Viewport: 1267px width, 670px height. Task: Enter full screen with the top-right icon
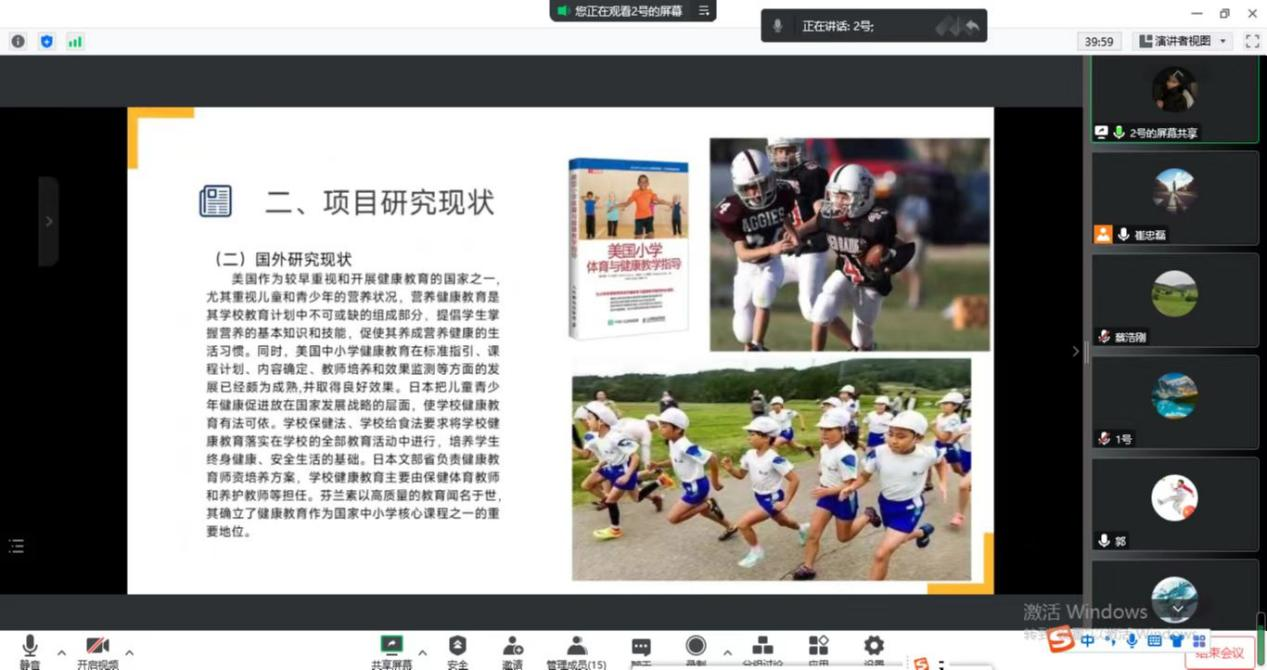pyautogui.click(x=1252, y=41)
